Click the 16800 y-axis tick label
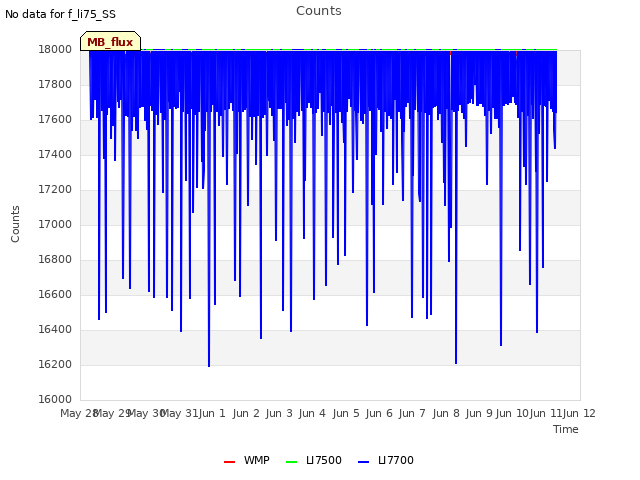Viewport: 640px width, 480px height. pyautogui.click(x=55, y=260)
